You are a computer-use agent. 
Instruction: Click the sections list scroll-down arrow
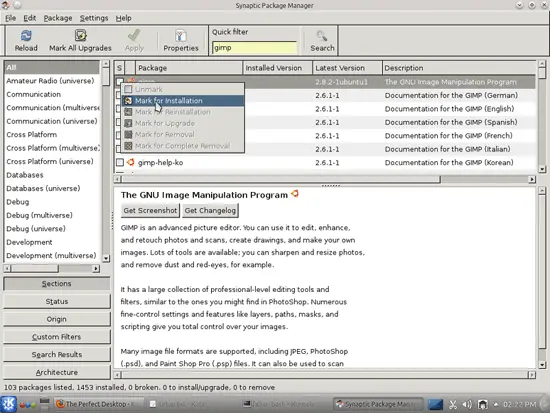click(106, 258)
